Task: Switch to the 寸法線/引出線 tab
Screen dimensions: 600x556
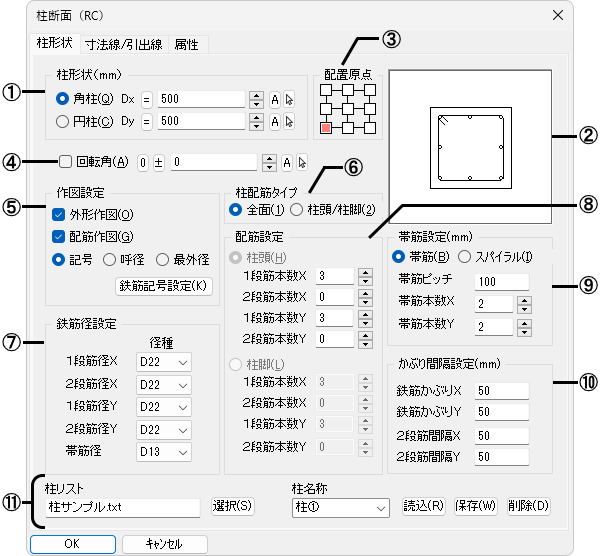Action: pos(124,44)
